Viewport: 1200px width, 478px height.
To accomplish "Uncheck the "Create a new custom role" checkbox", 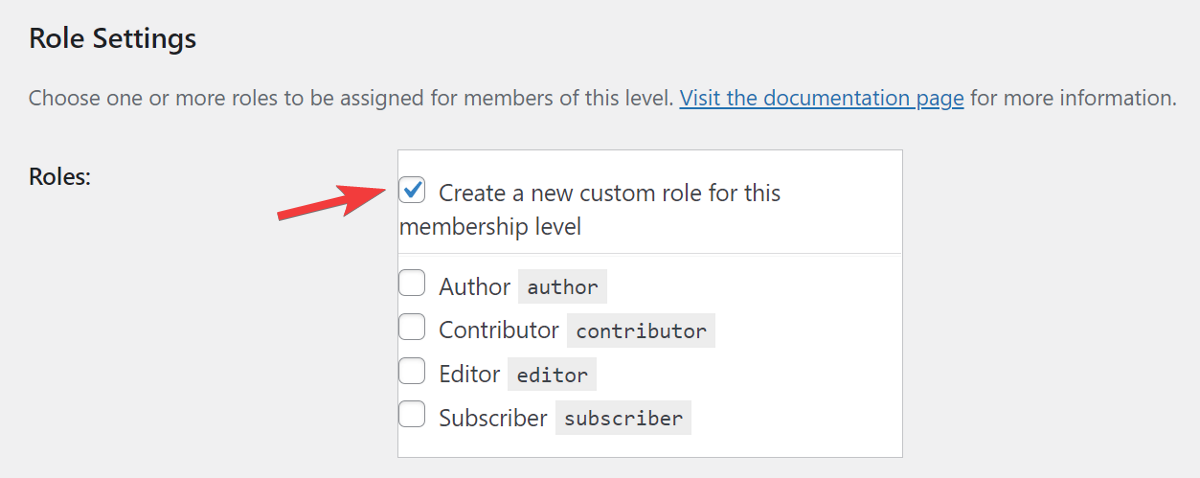I will 412,190.
